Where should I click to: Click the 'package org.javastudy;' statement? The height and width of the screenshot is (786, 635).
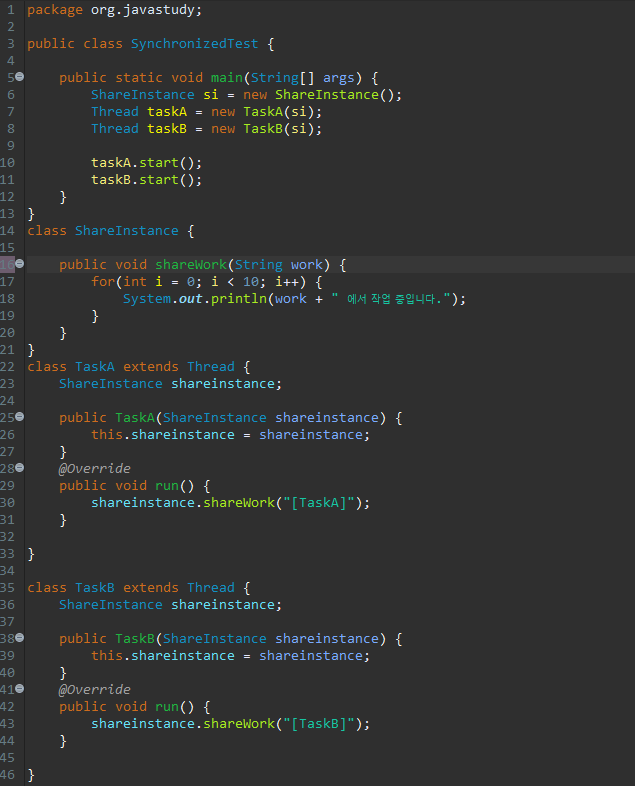click(x=114, y=10)
